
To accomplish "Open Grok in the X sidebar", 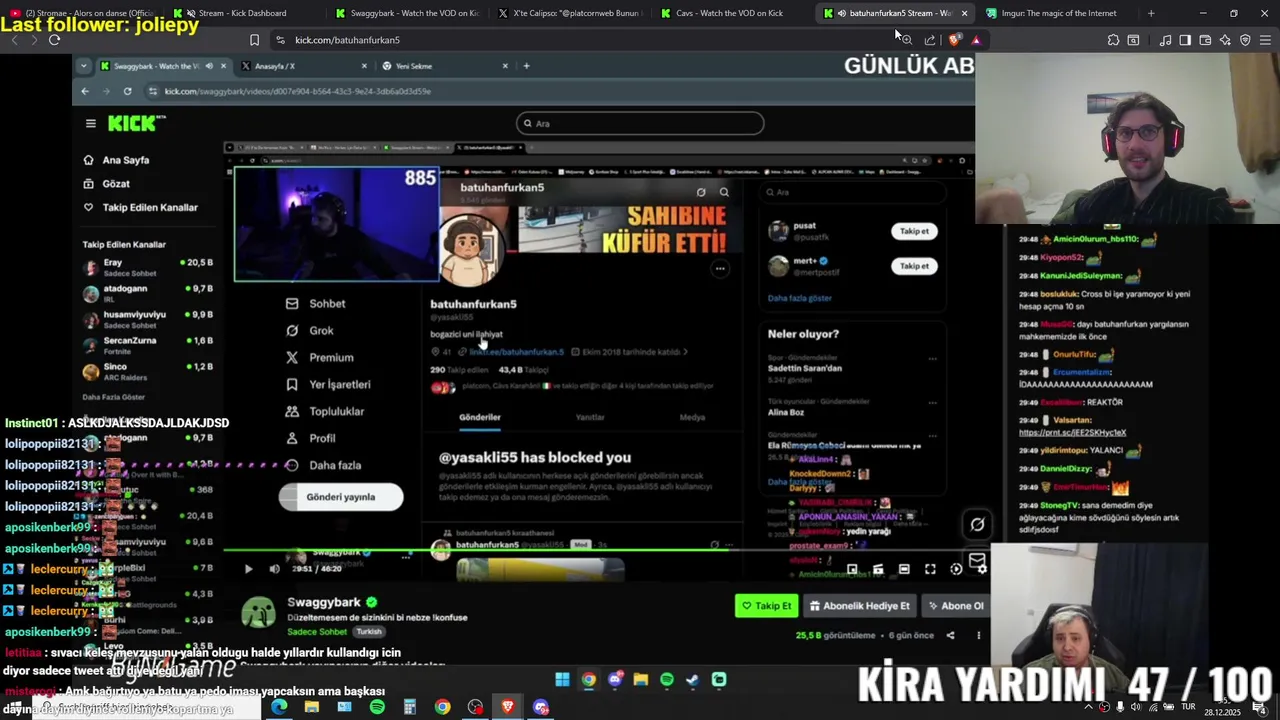I will tap(310, 331).
